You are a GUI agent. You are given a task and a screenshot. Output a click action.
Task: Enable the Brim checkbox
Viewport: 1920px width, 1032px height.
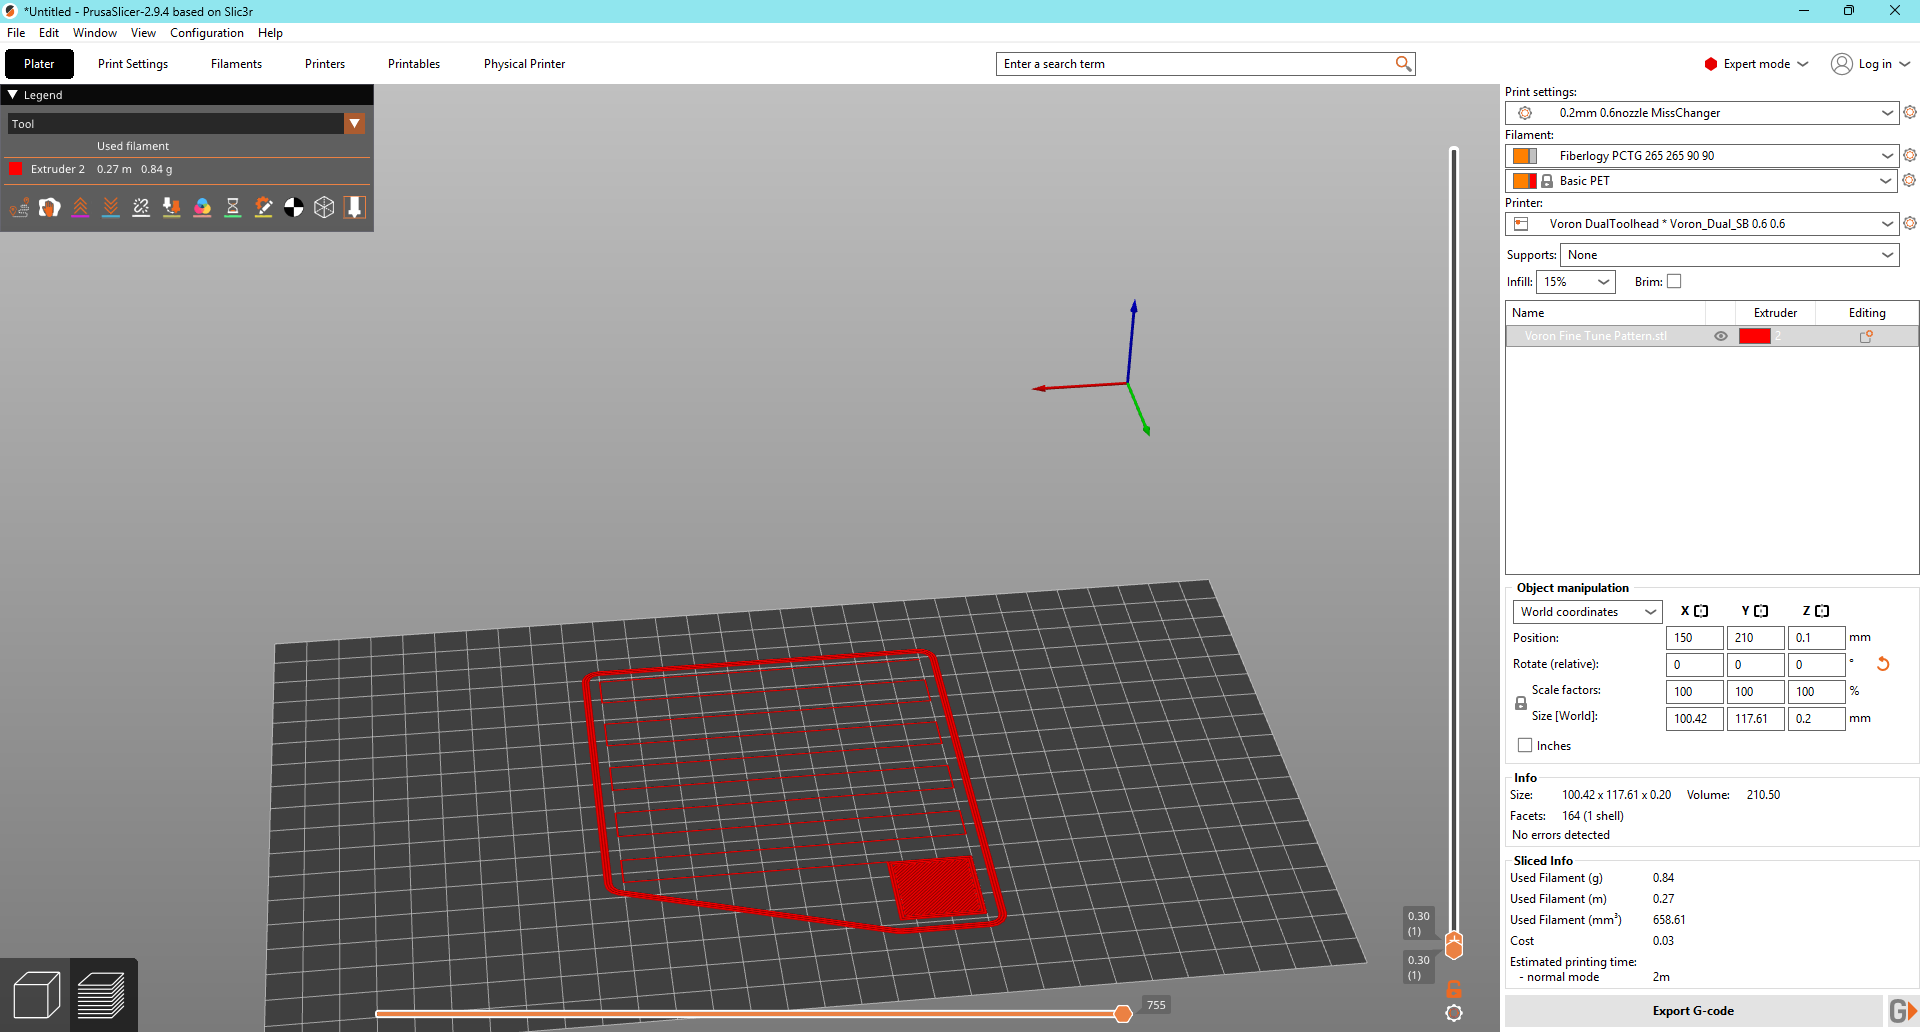click(x=1674, y=282)
